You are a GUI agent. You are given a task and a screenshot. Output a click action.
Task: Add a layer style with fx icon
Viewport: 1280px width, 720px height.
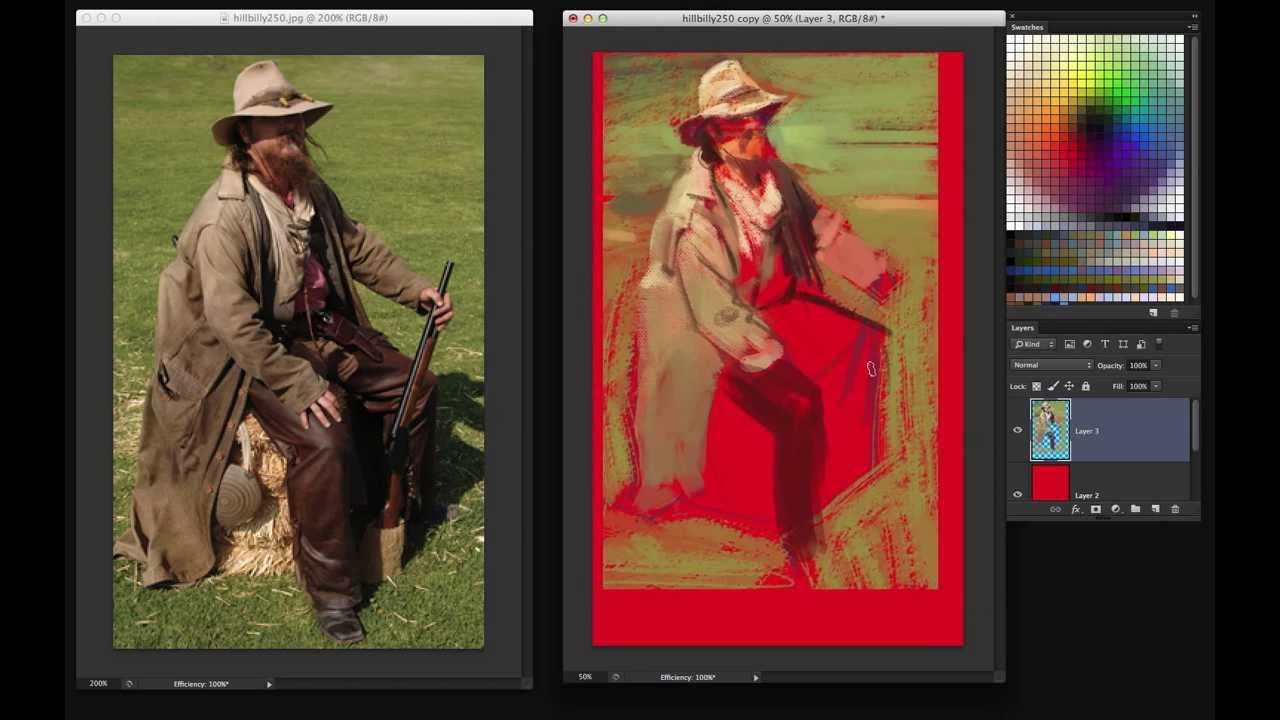(x=1075, y=509)
